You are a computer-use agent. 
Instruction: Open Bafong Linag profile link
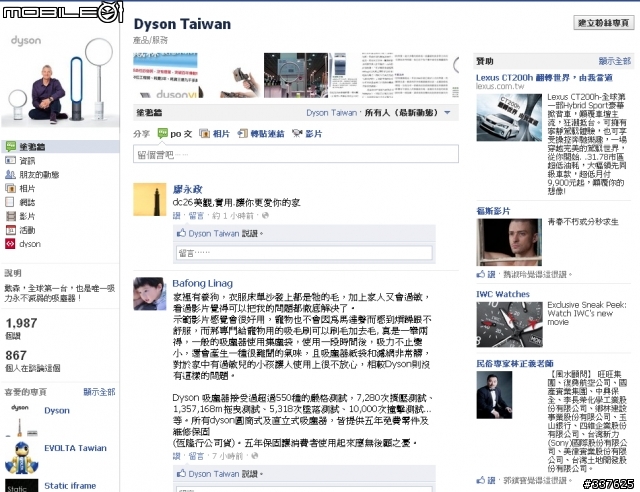(202, 283)
